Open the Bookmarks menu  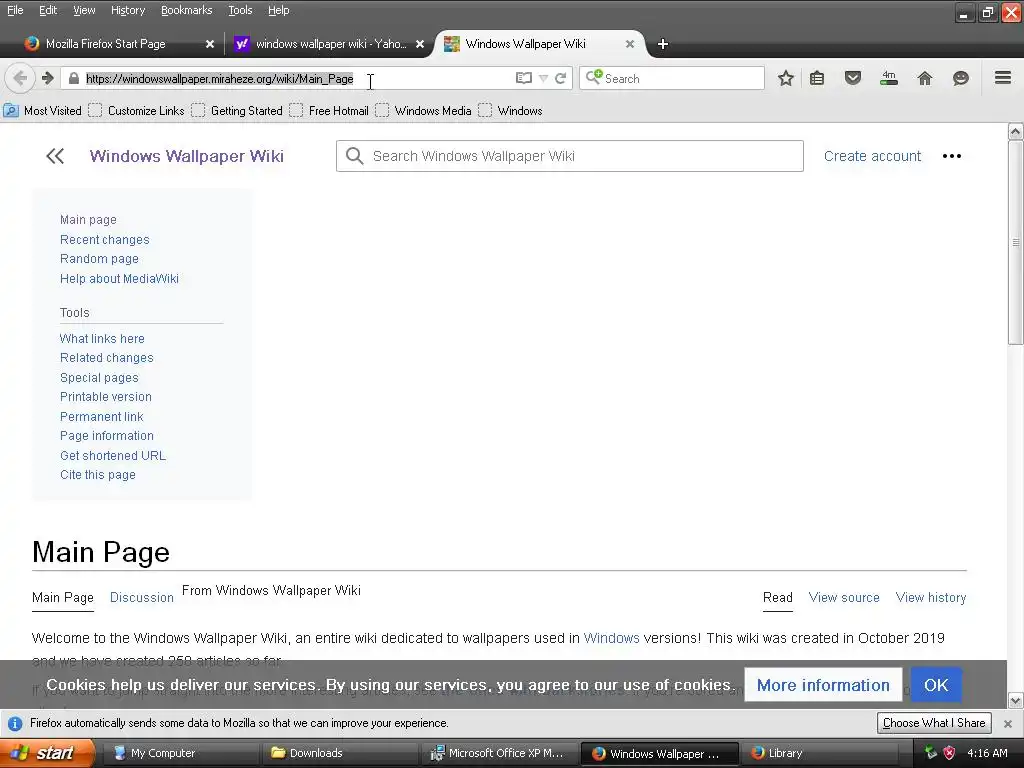(186, 10)
